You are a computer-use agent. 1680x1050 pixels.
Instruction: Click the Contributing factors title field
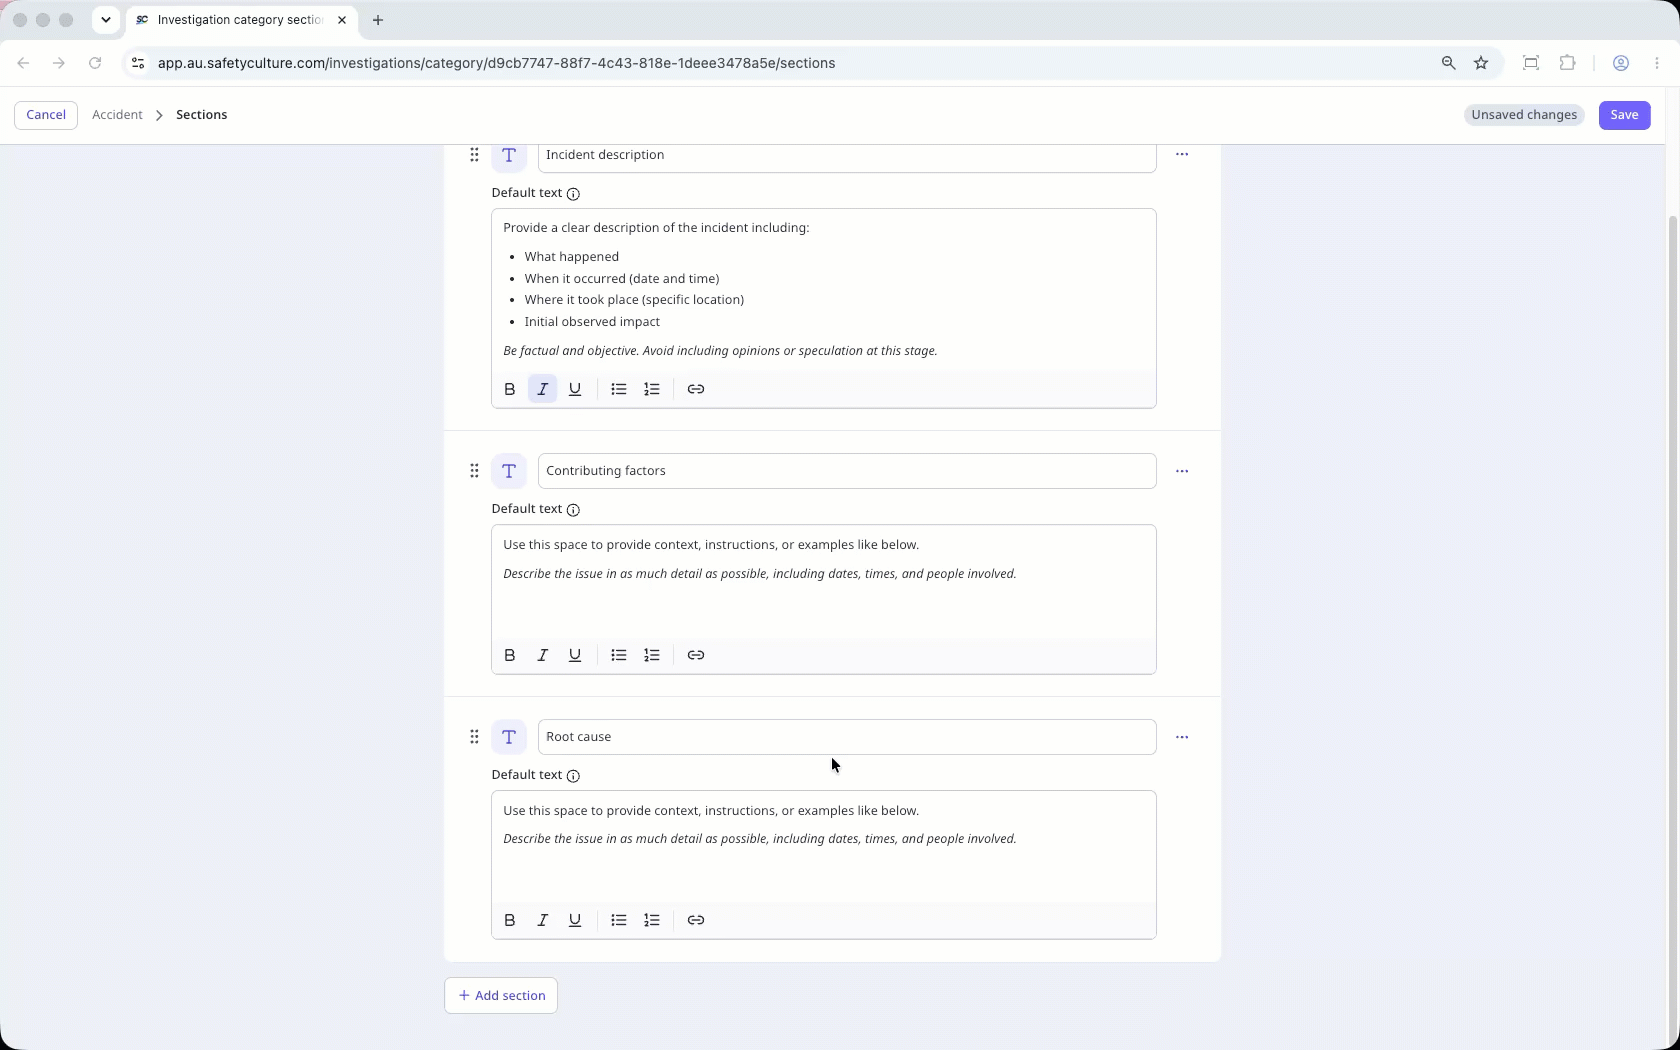[847, 471]
